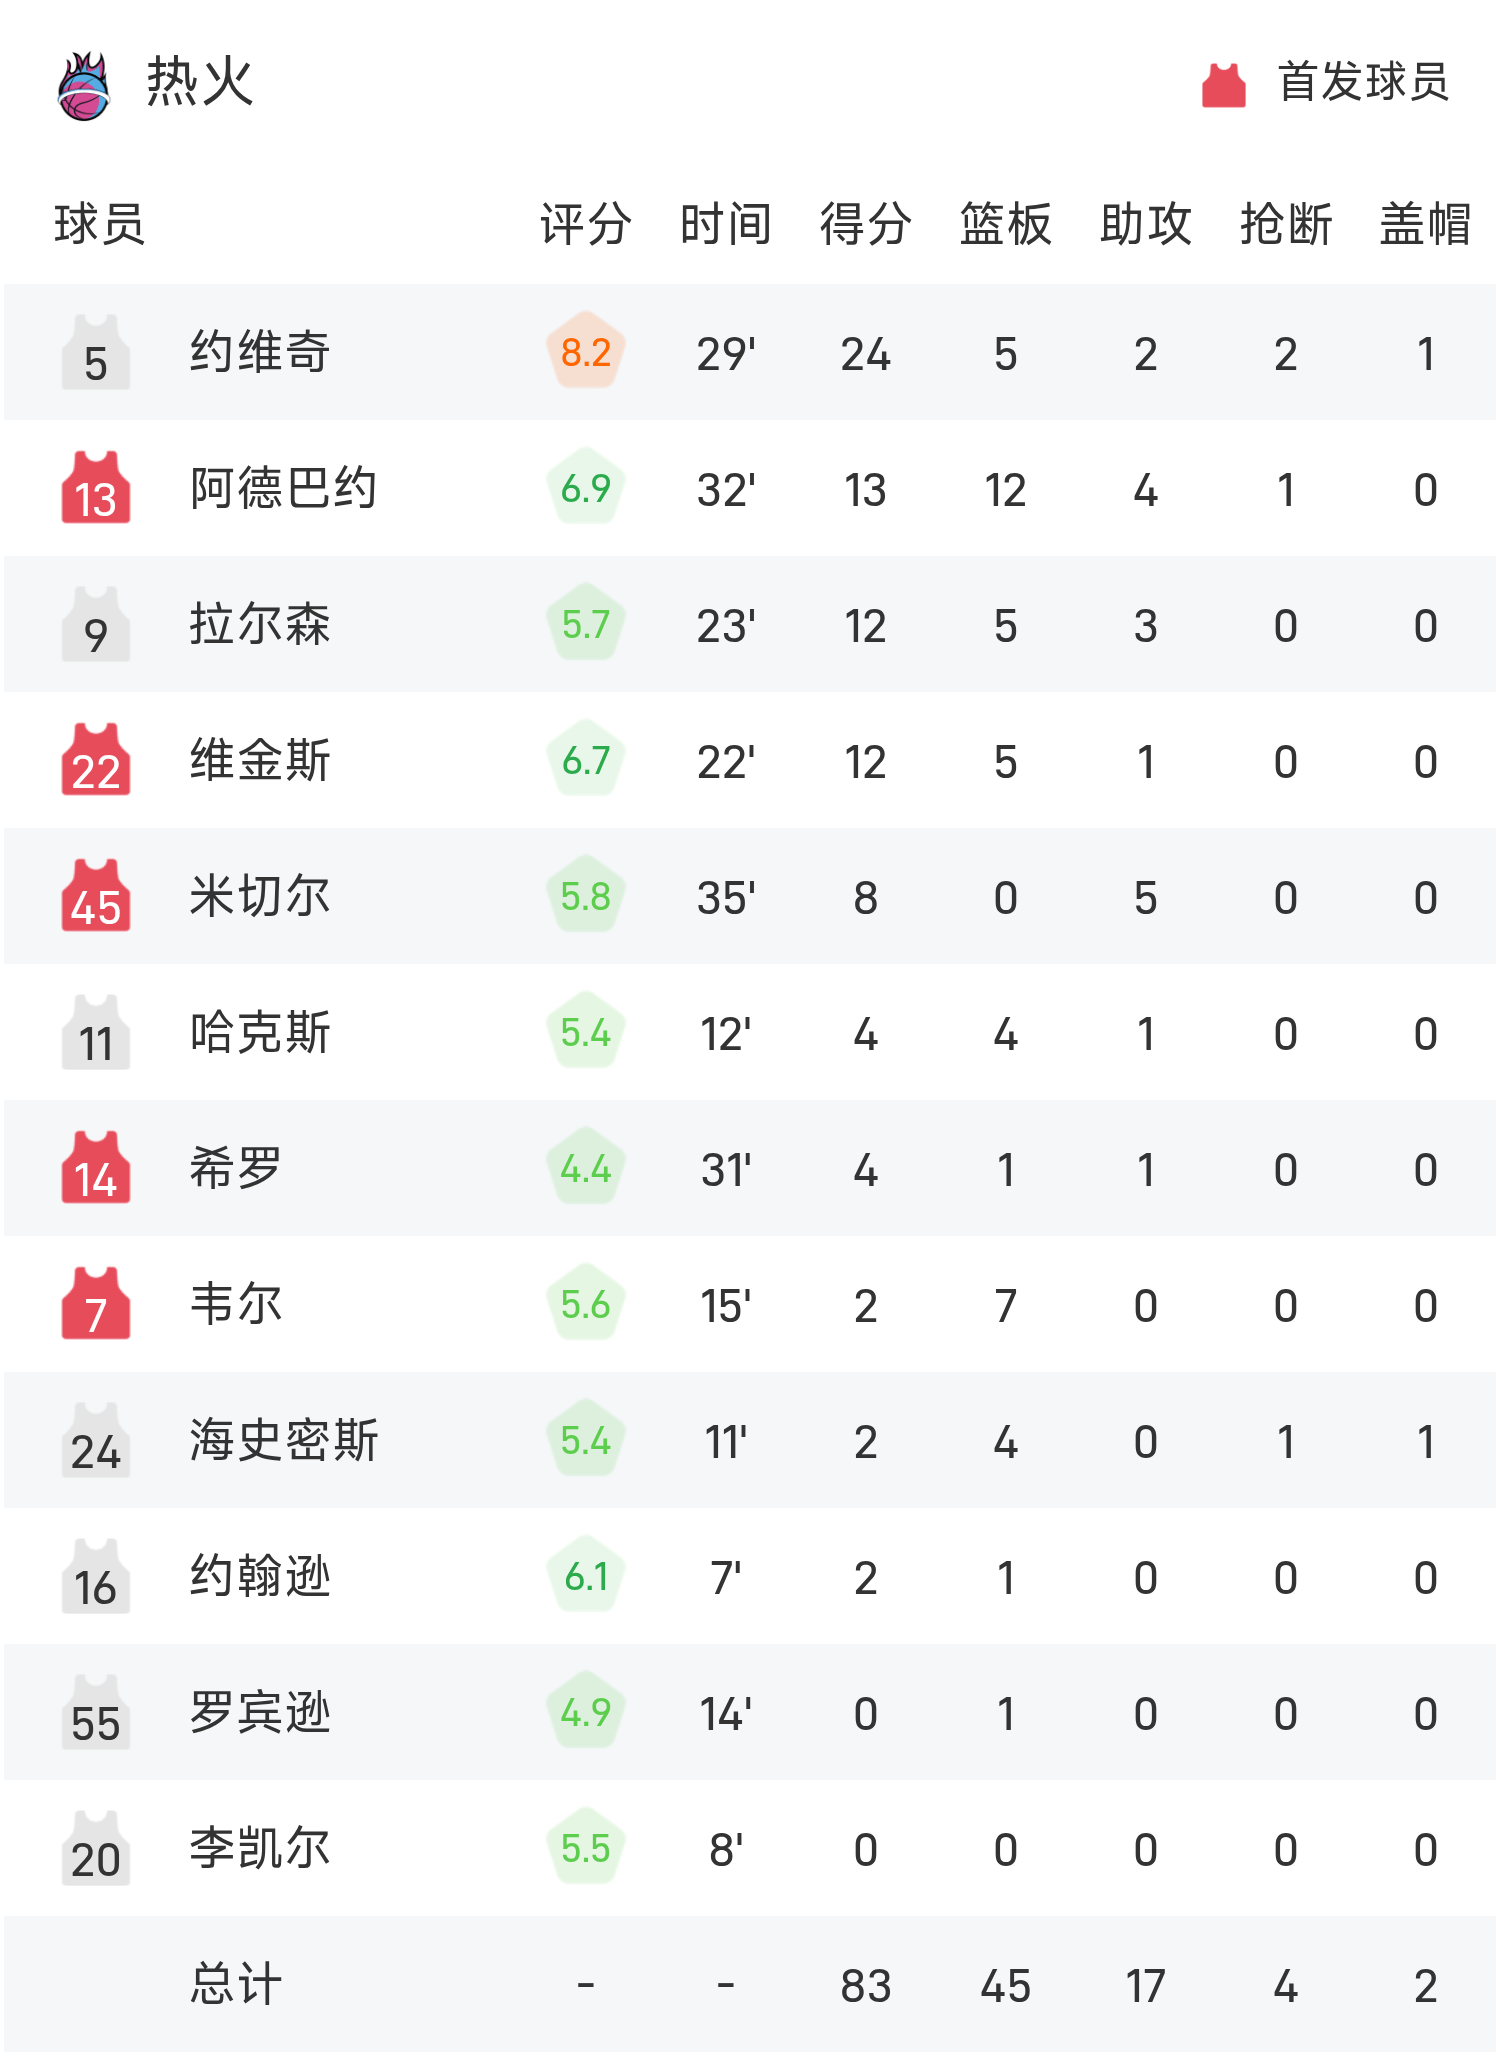Viewport: 1500px width, 2056px height.
Task: Click jersey number 5 icon for 约维奇
Action: [x=95, y=352]
